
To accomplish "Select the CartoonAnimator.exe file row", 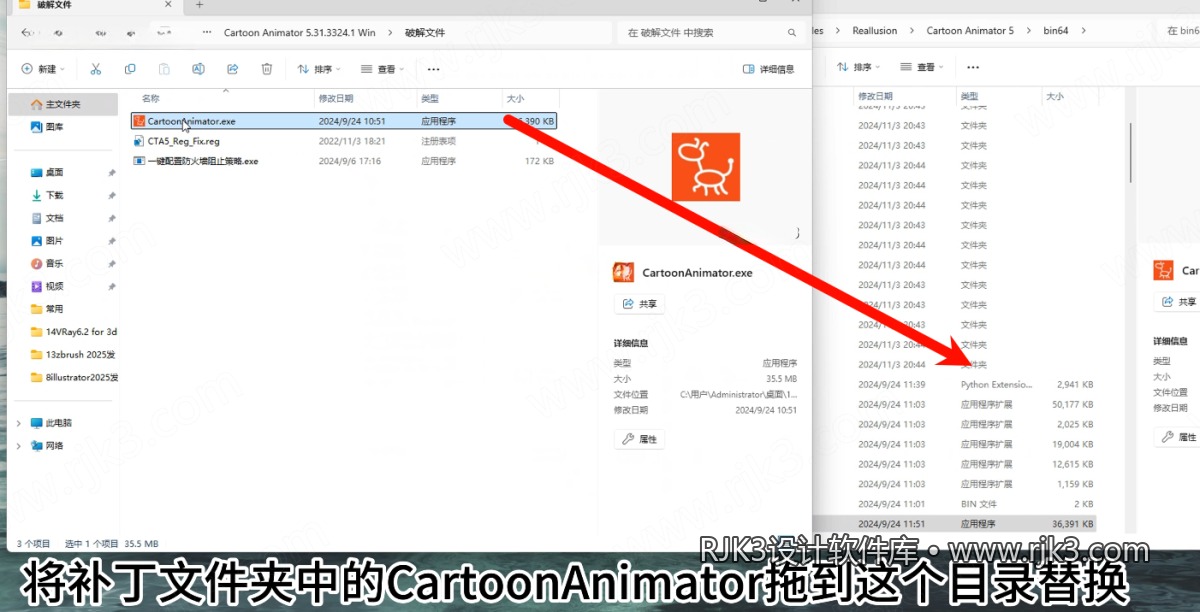I will click(x=344, y=121).
